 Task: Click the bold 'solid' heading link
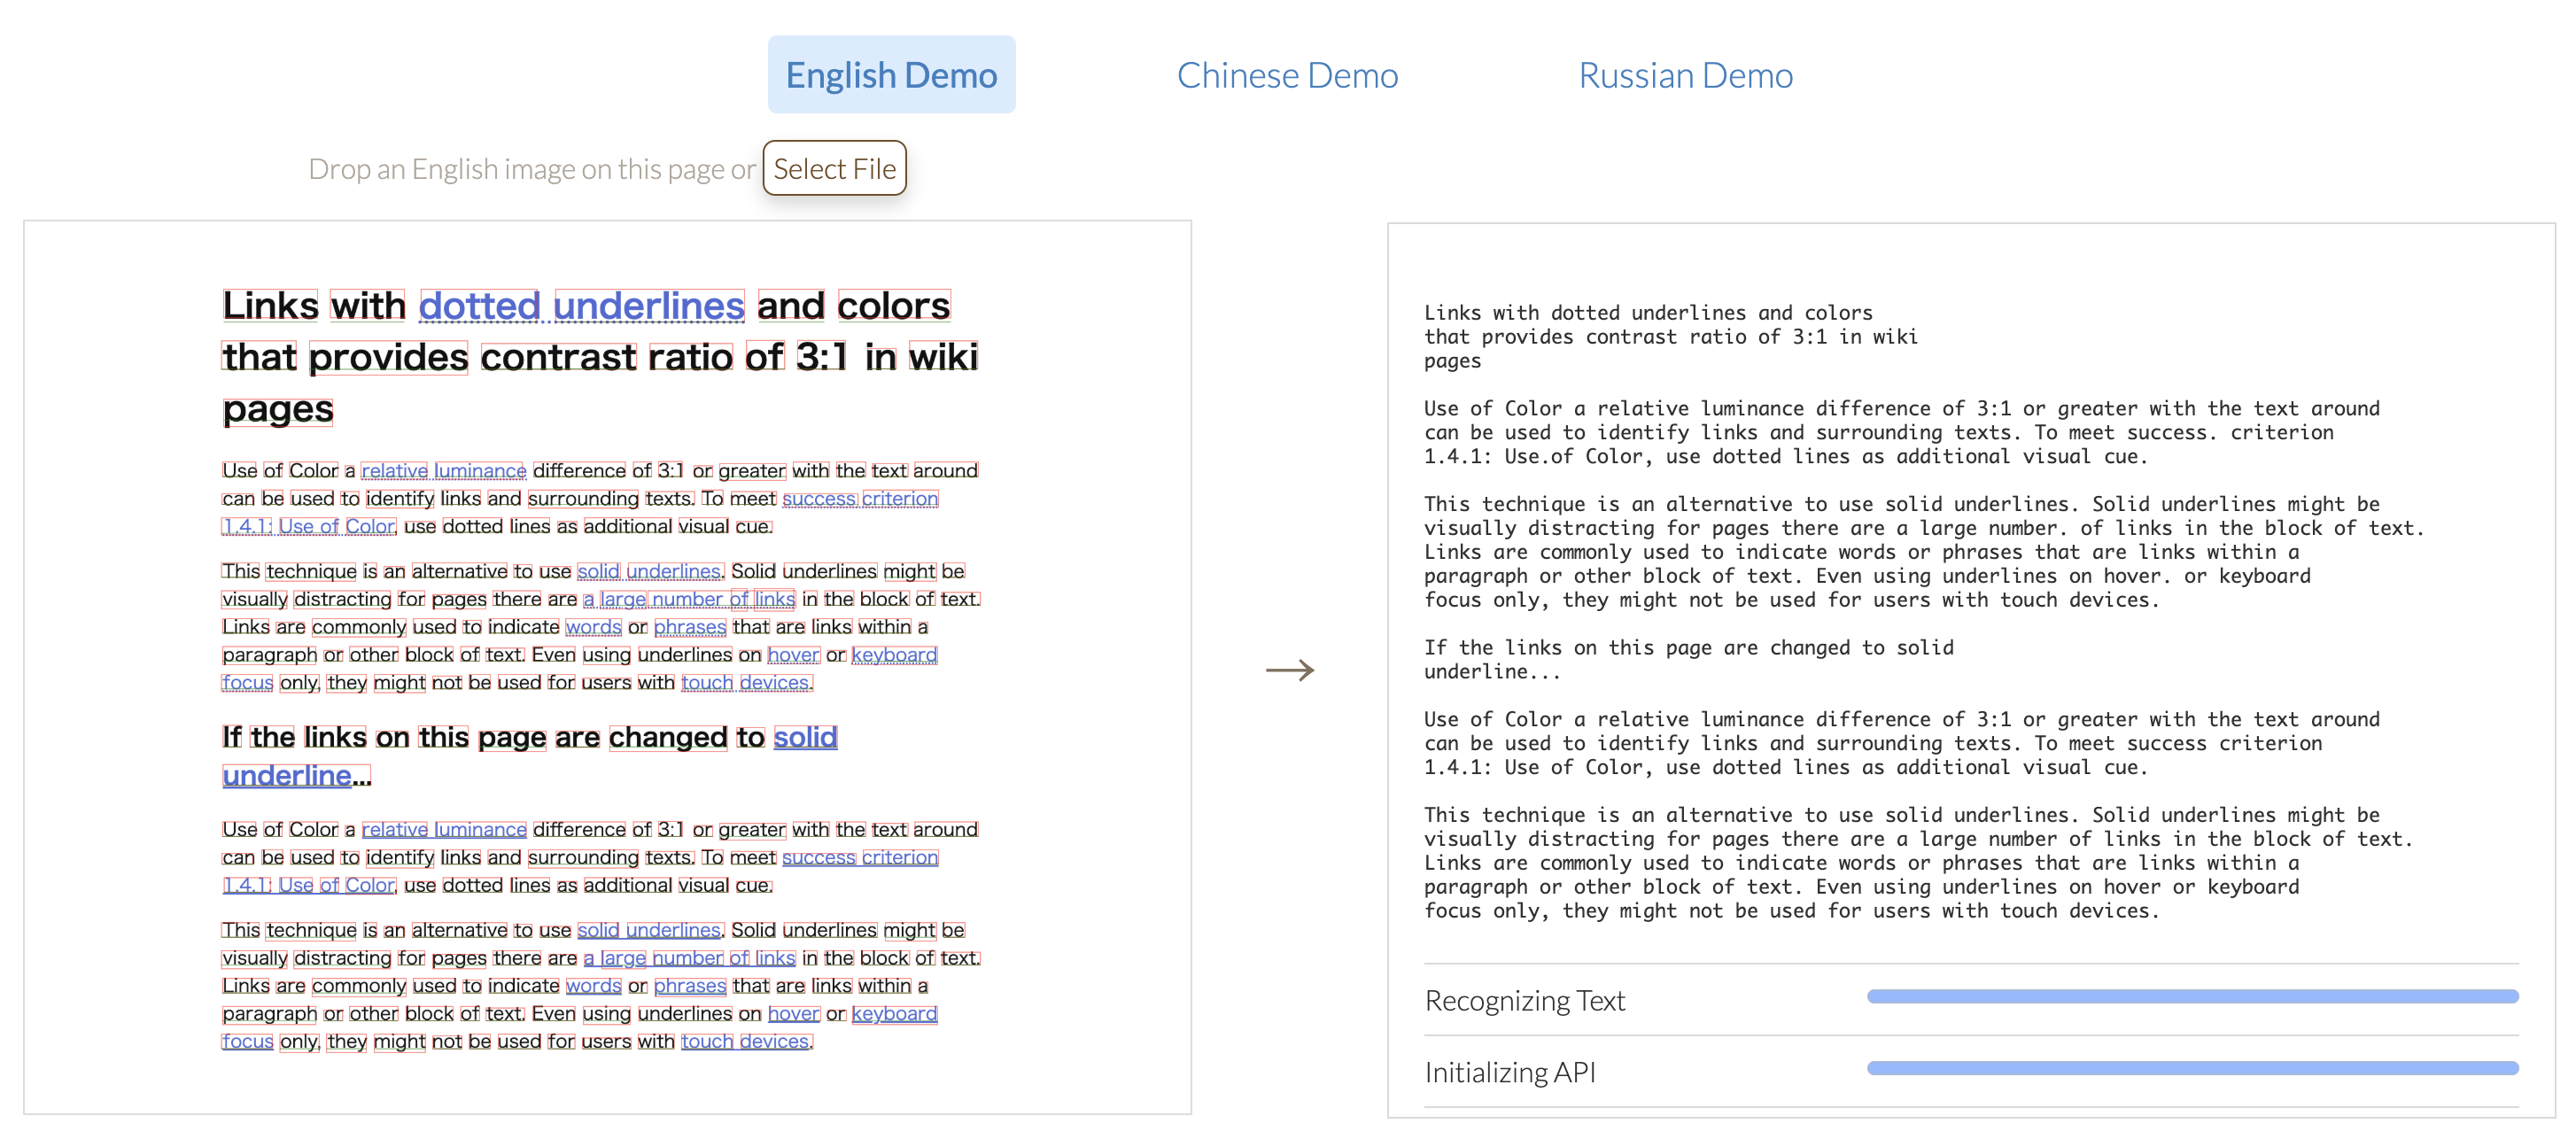pos(804,737)
